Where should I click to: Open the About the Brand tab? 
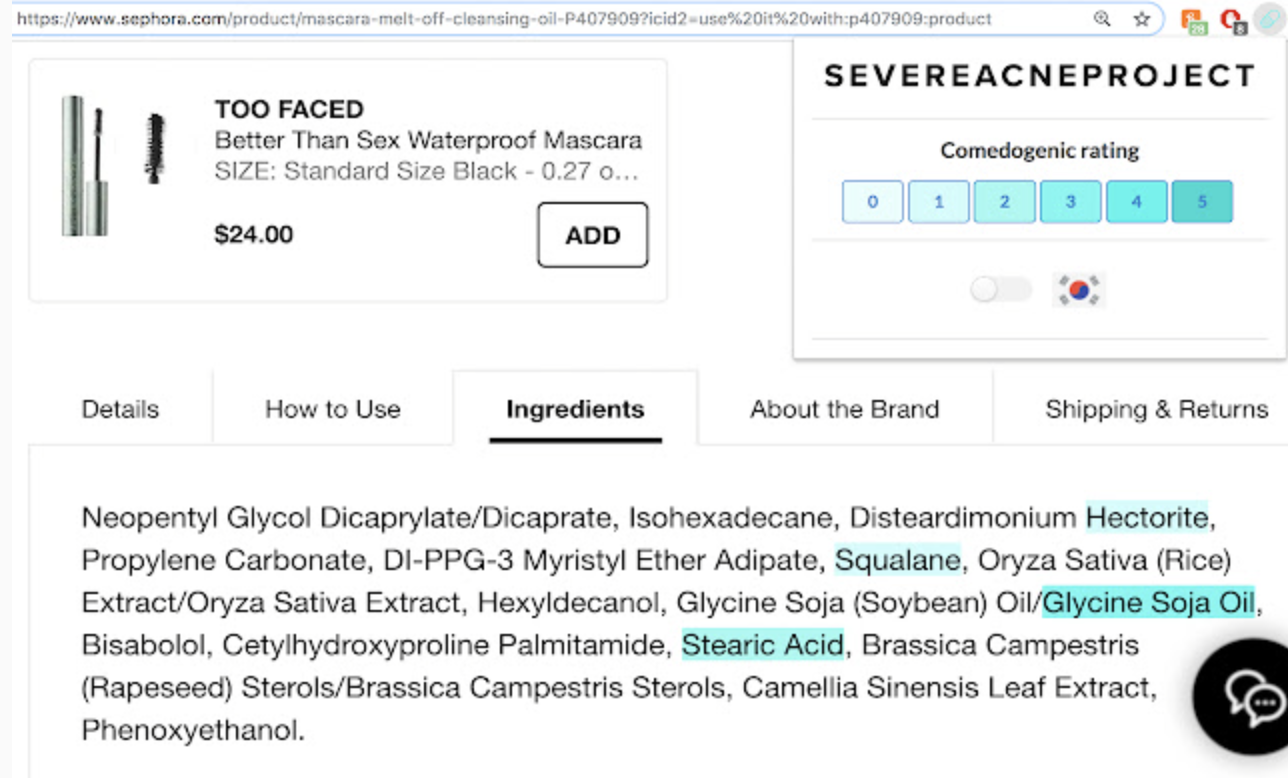(845, 409)
